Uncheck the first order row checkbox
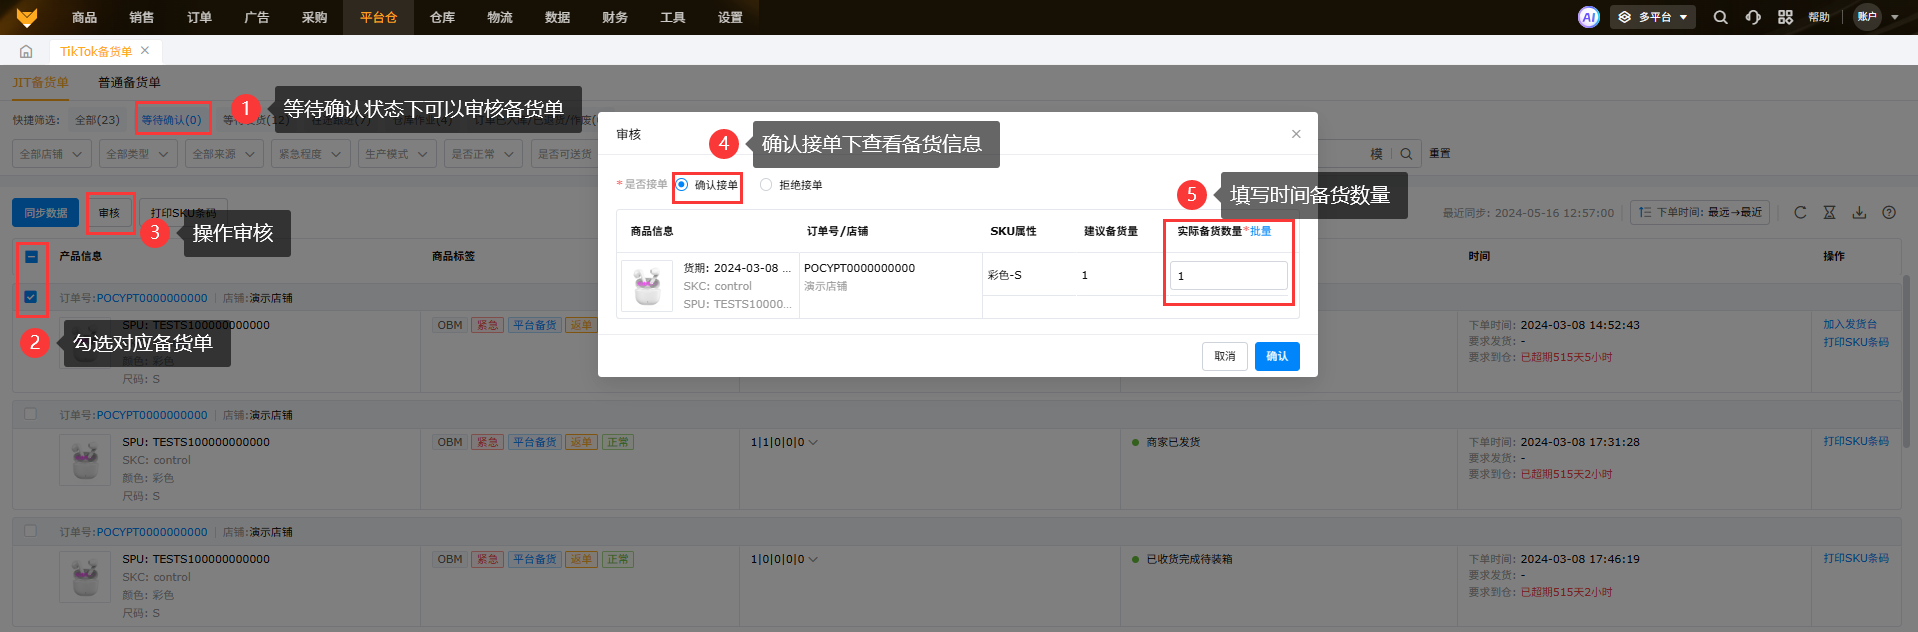This screenshot has width=1918, height=632. pyautogui.click(x=31, y=297)
